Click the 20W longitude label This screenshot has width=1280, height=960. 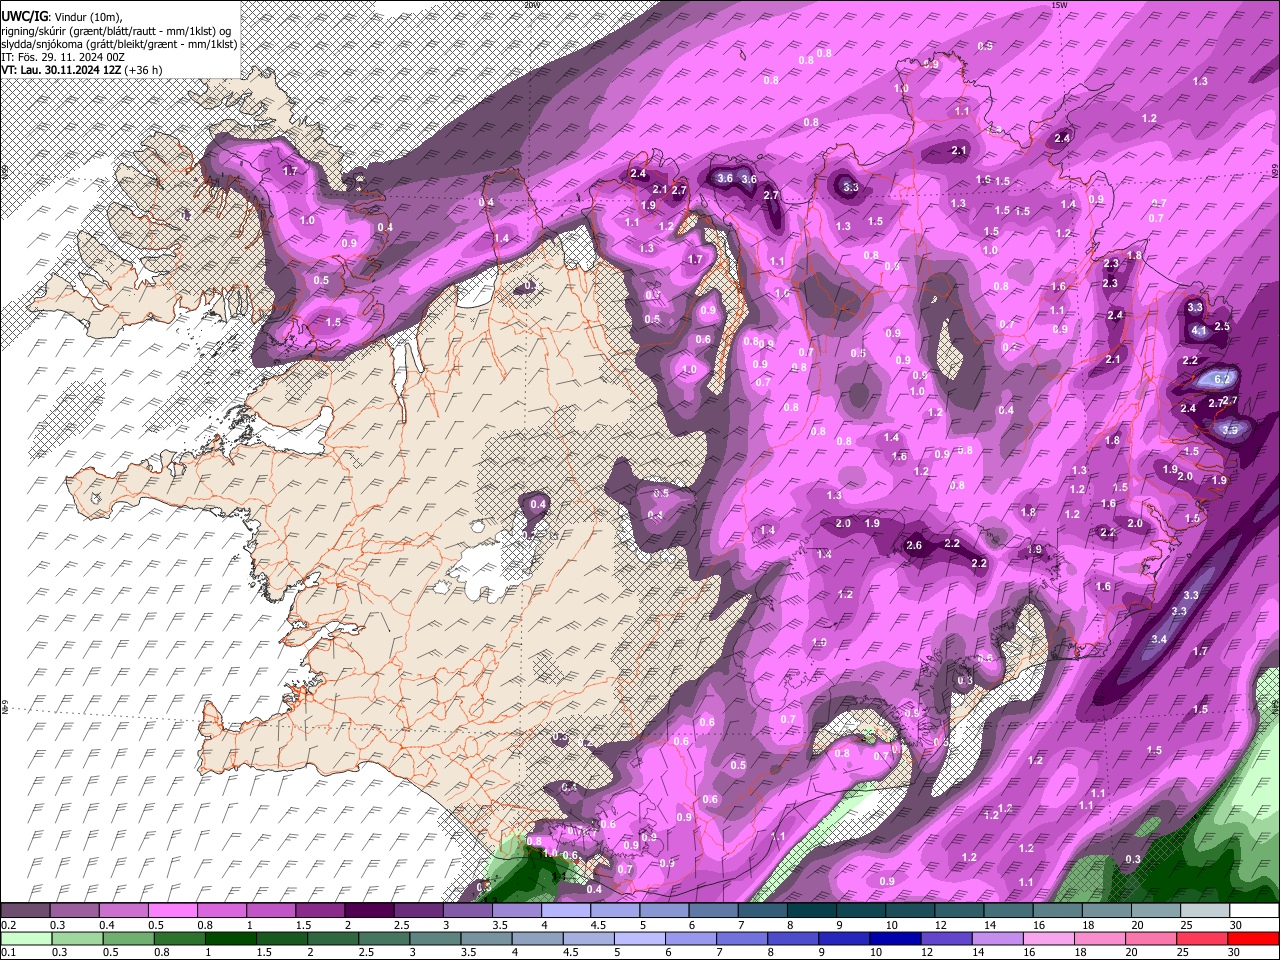[x=531, y=5]
